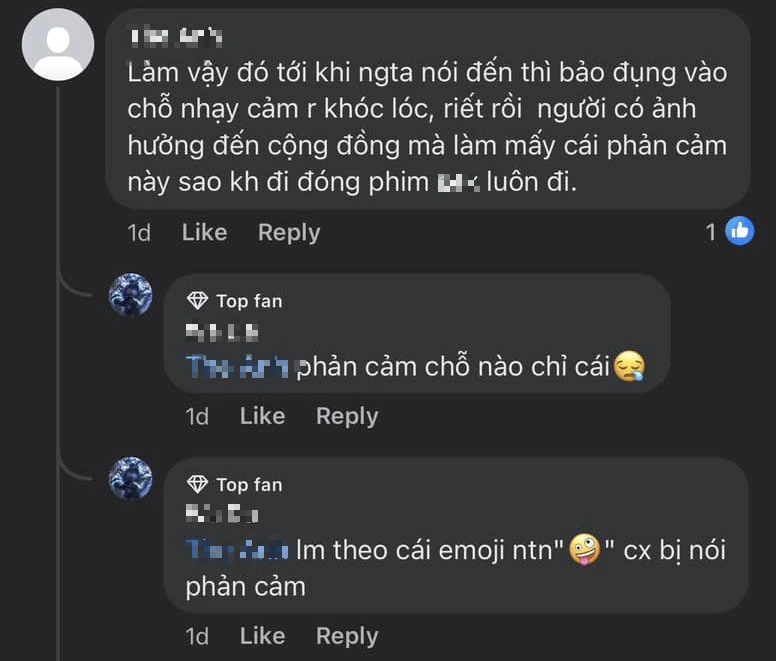Open the profile picture of the second reply

(131, 479)
